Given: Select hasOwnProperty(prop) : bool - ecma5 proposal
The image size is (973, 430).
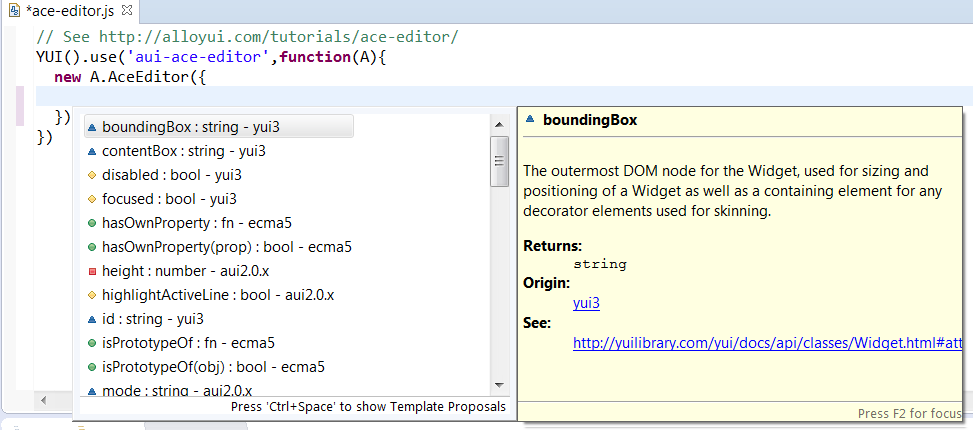Looking at the screenshot, I should (227, 247).
